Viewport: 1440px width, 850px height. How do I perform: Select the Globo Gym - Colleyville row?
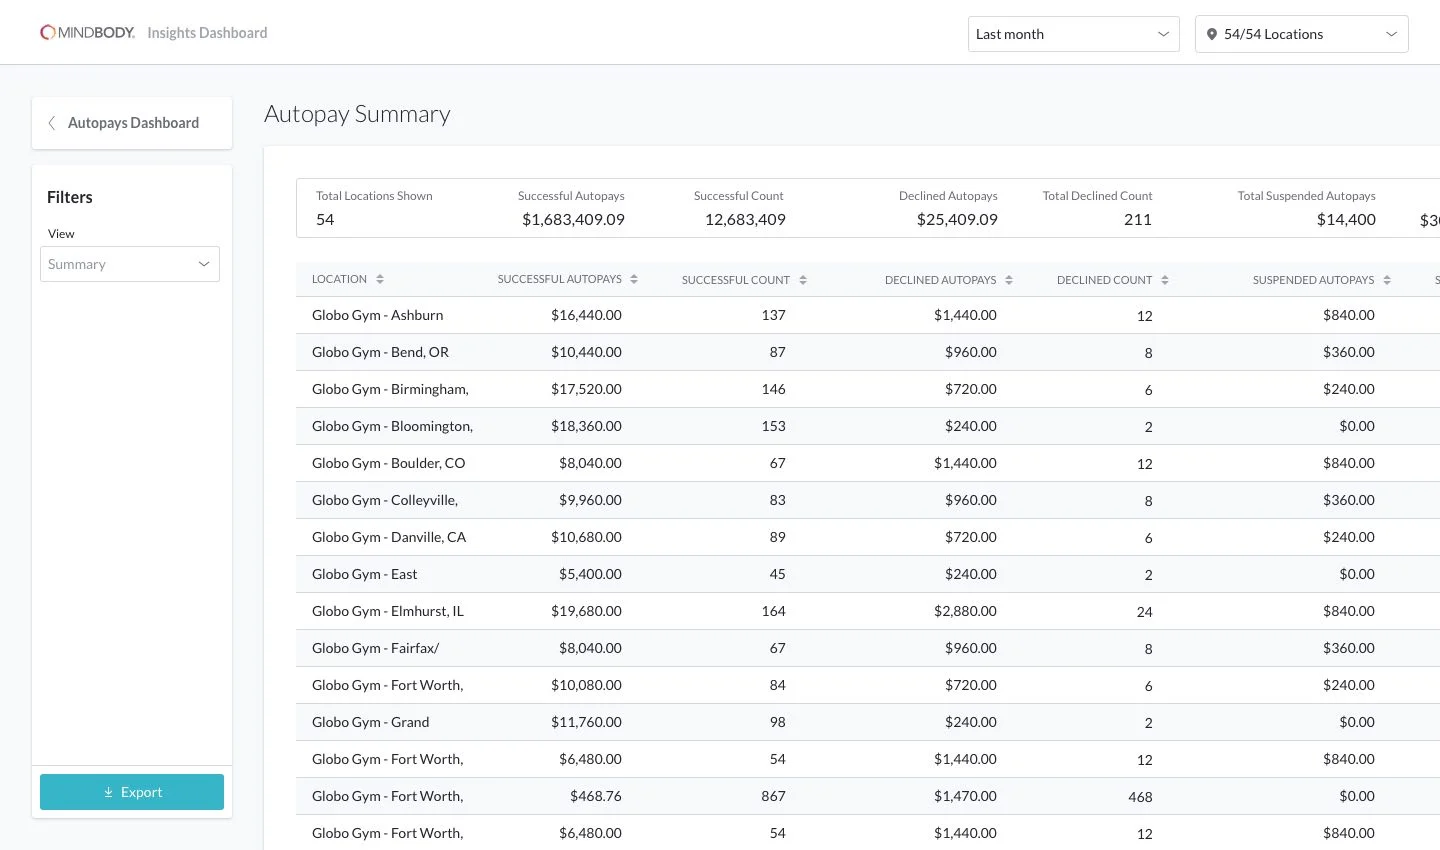[x=868, y=500]
